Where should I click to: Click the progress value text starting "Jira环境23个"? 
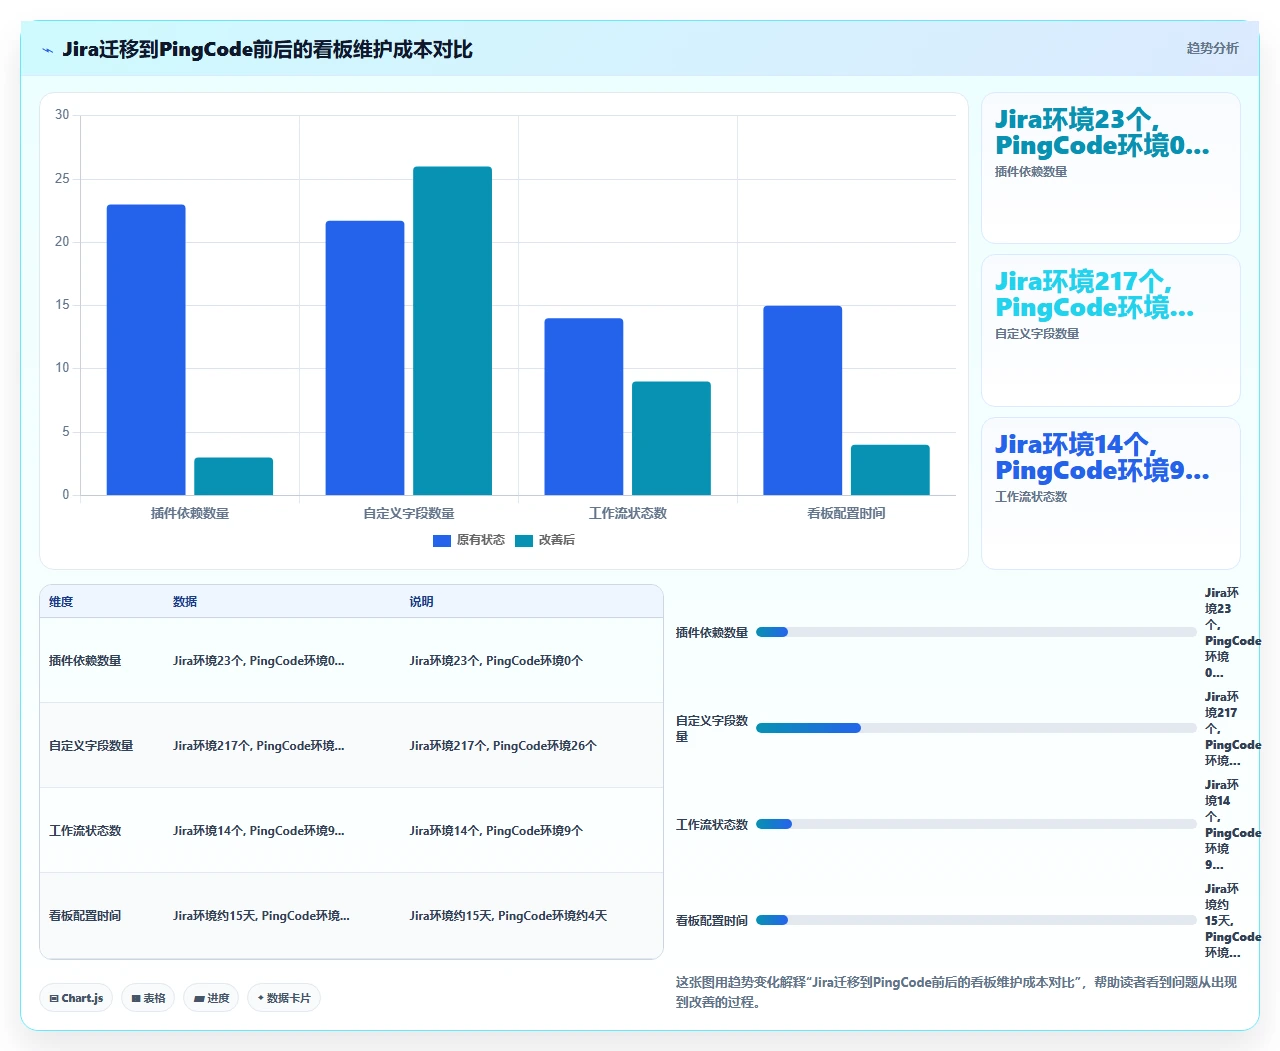1232,632
